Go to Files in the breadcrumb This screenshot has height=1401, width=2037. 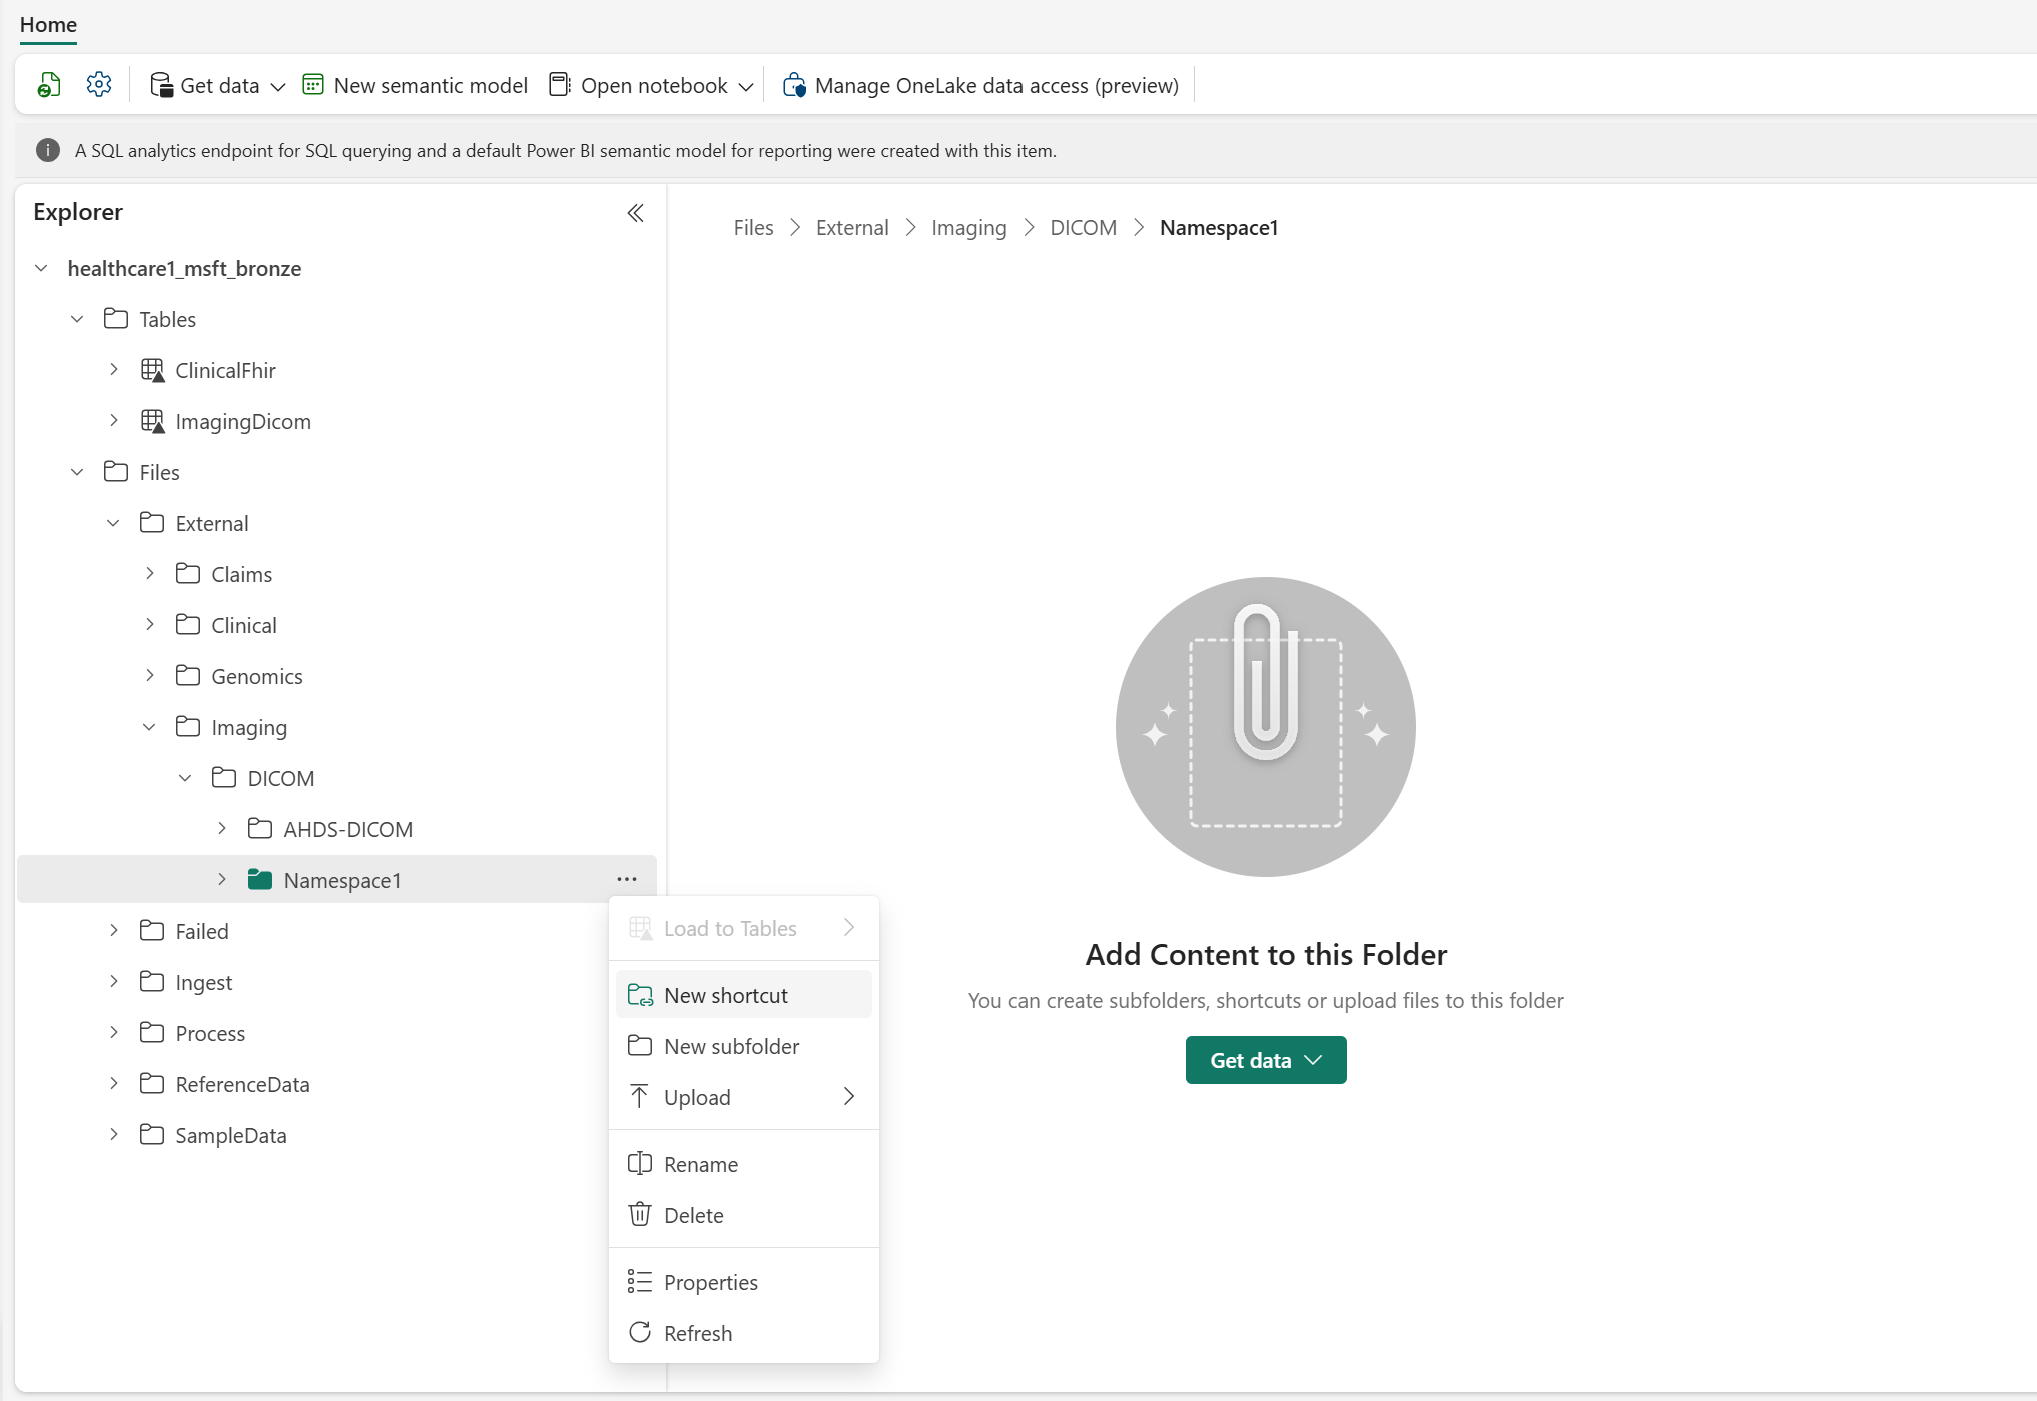pyautogui.click(x=753, y=228)
